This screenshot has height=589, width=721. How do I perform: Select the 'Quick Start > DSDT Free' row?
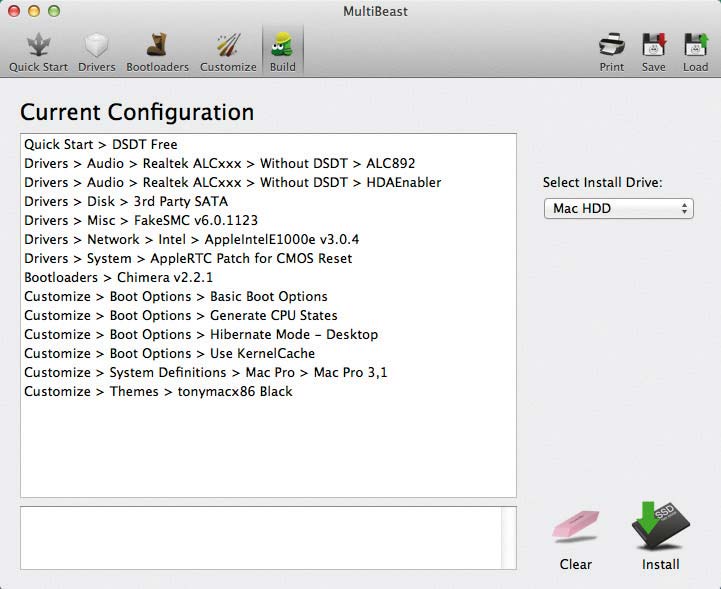tap(268, 144)
